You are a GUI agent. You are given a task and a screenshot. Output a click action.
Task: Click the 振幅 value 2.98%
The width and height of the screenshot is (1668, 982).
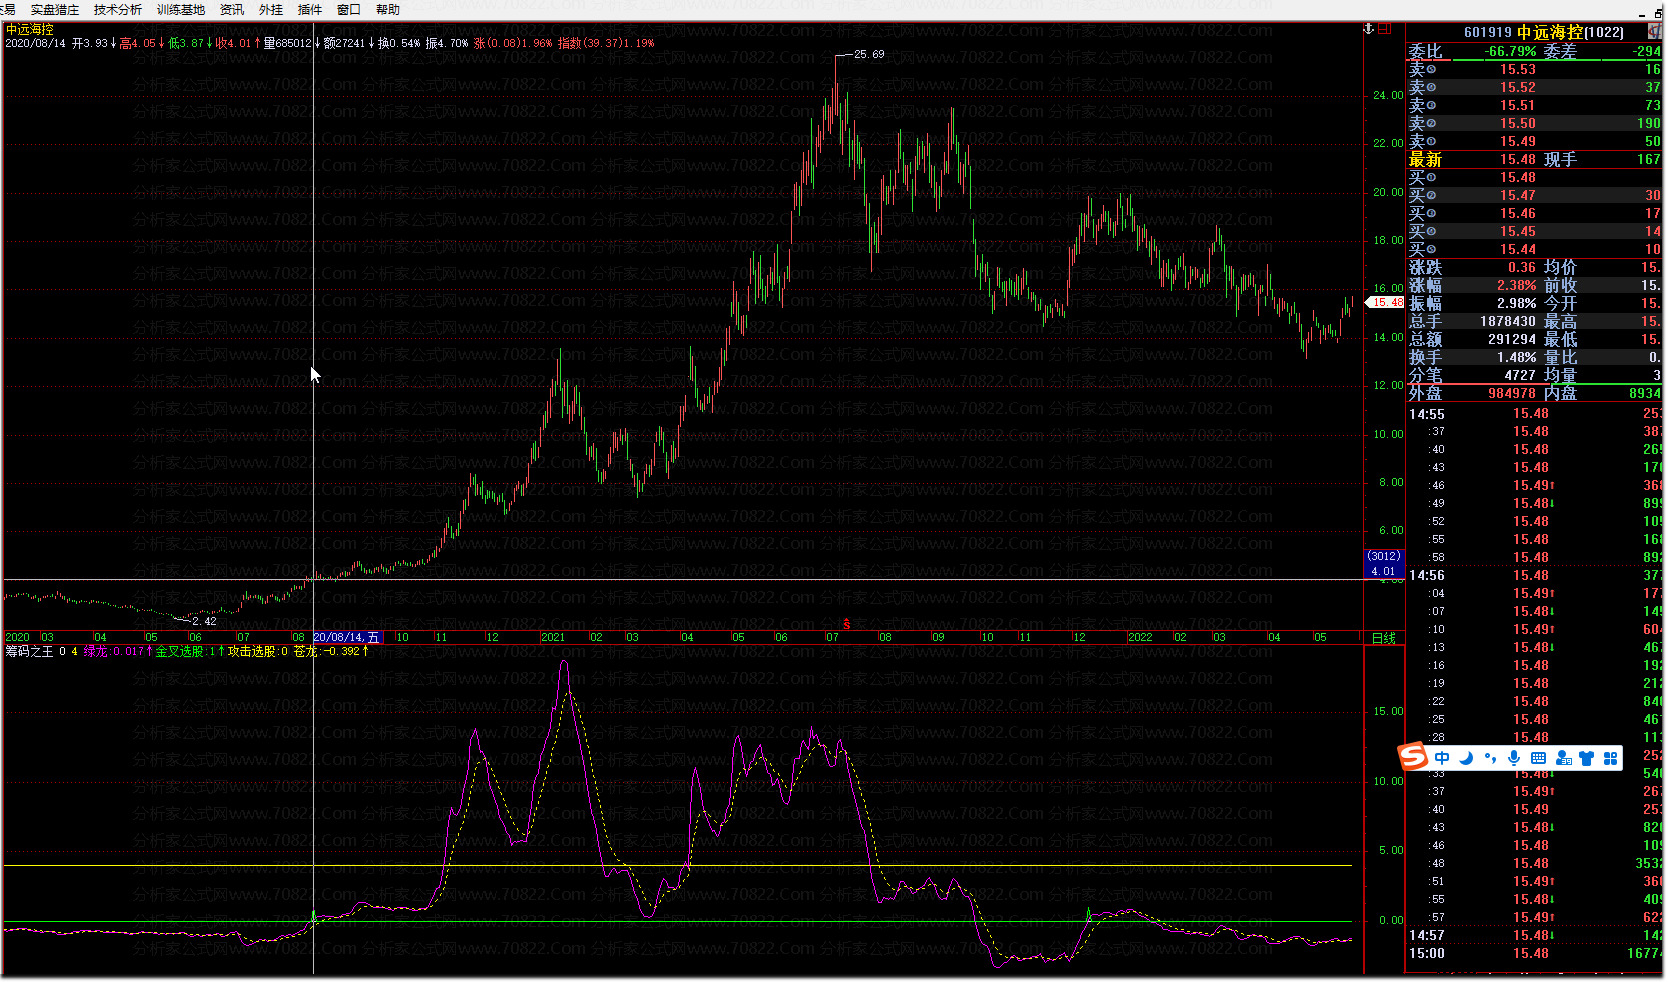coord(1517,303)
